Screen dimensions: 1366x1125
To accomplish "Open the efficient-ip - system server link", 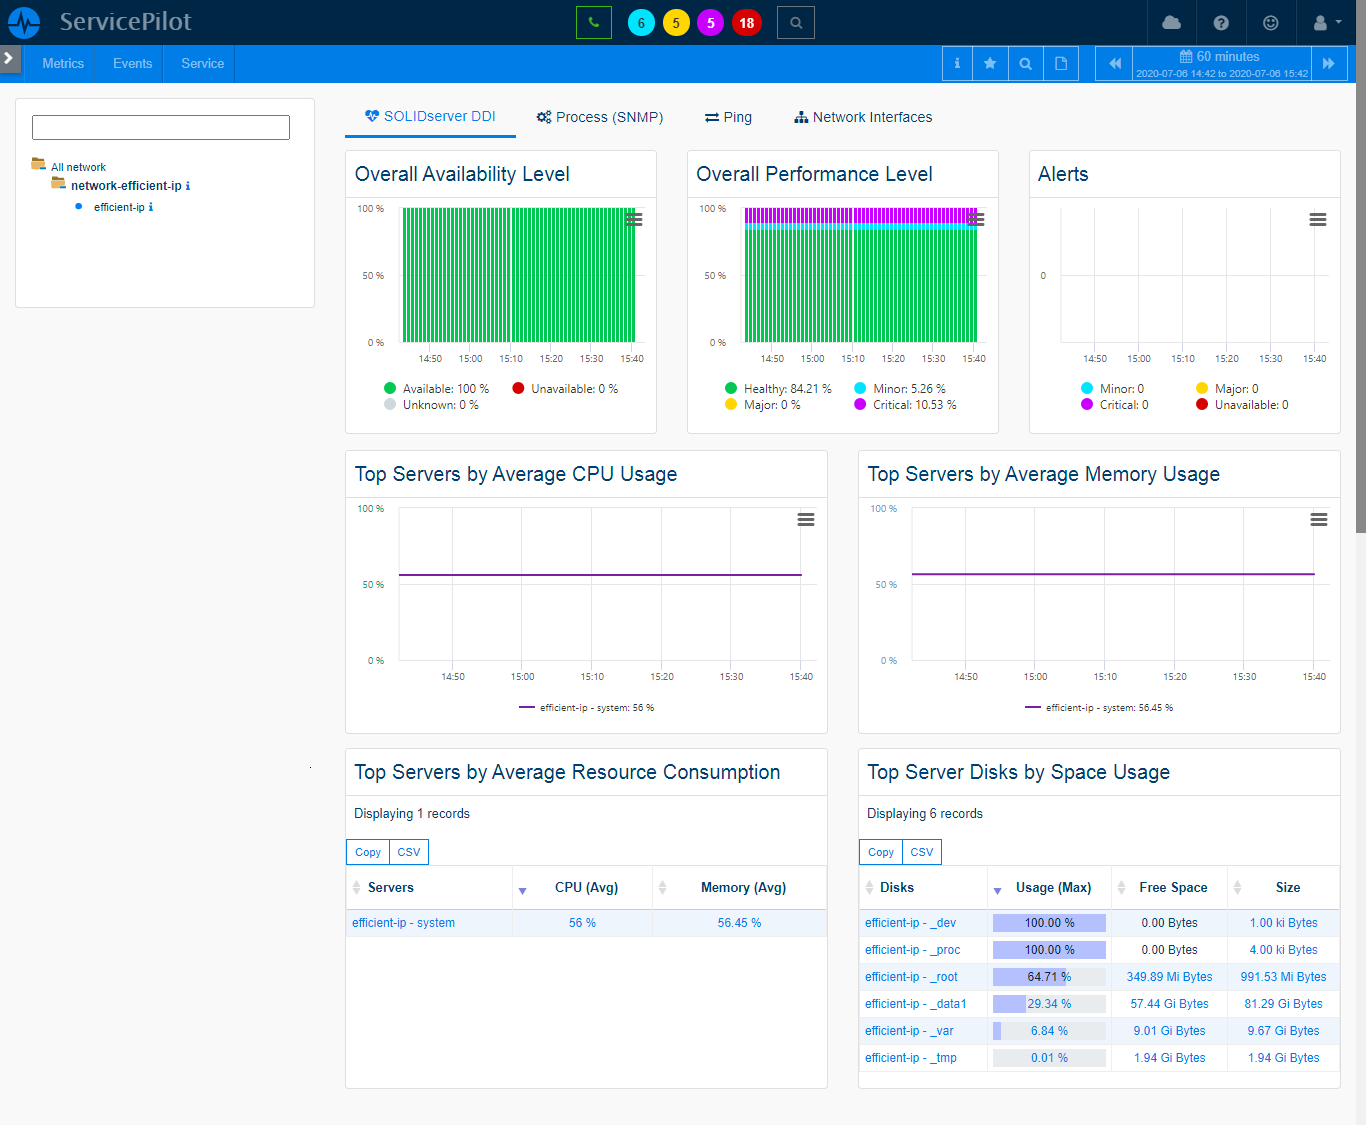I will 403,923.
